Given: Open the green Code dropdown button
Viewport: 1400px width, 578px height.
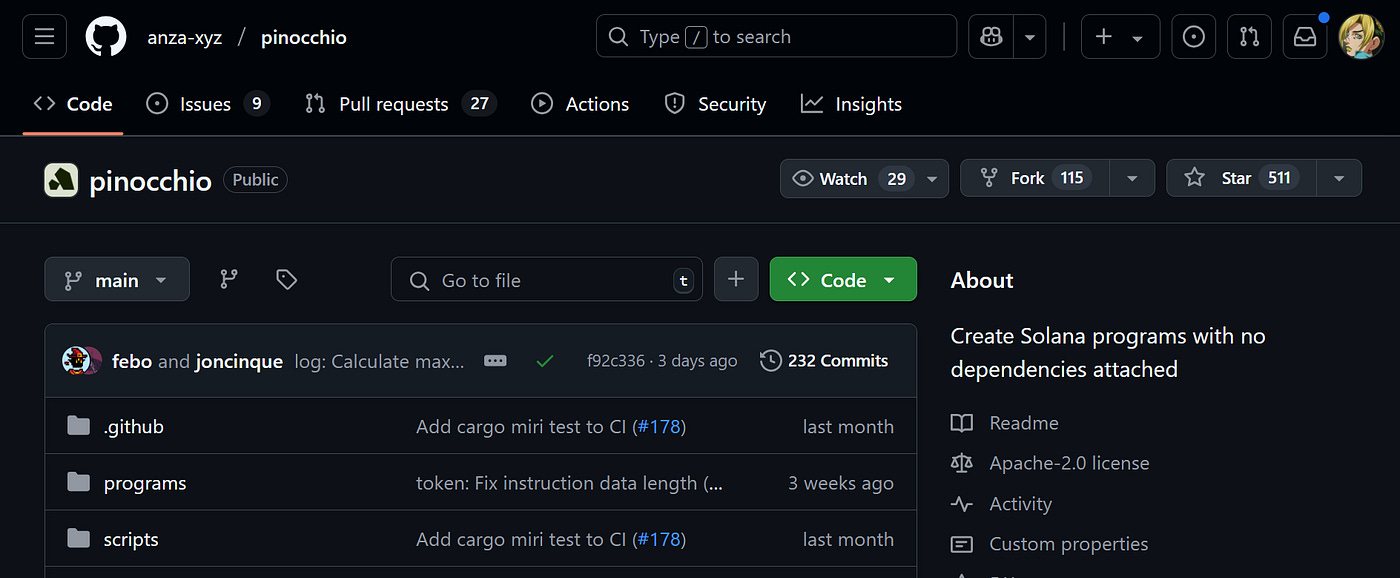Looking at the screenshot, I should coord(843,280).
